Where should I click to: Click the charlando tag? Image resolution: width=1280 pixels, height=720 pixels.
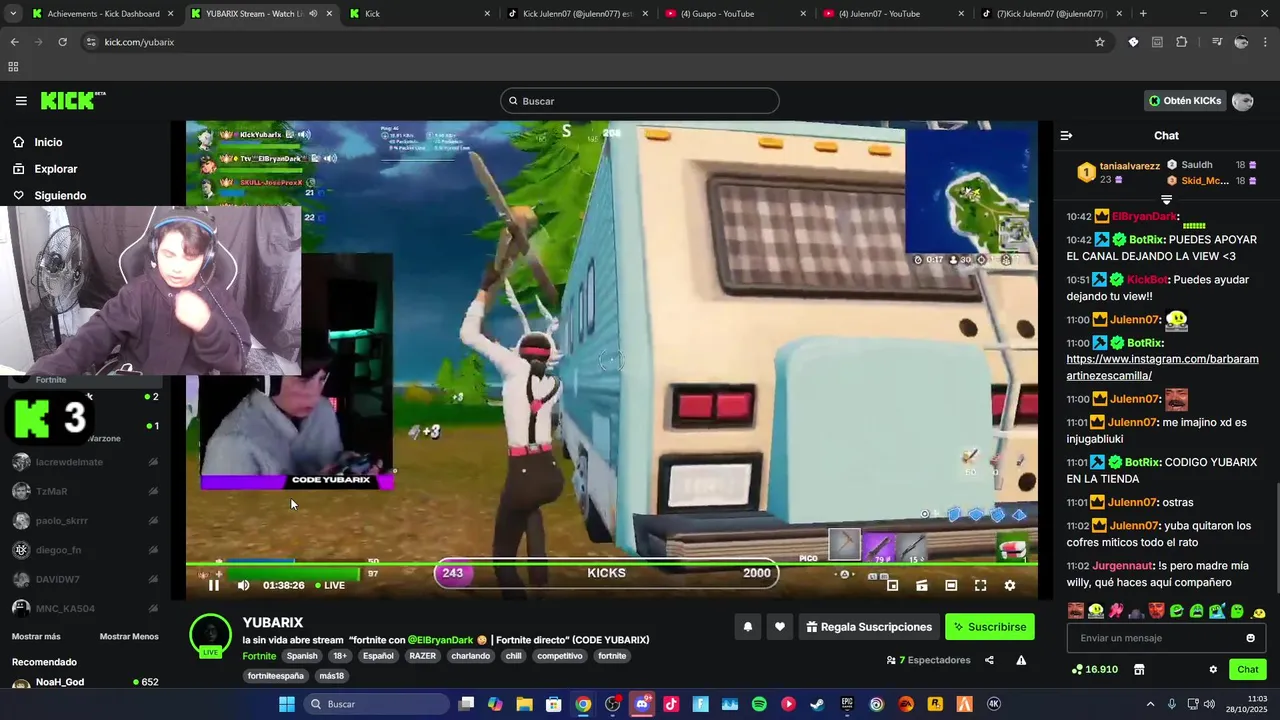pyautogui.click(x=470, y=656)
